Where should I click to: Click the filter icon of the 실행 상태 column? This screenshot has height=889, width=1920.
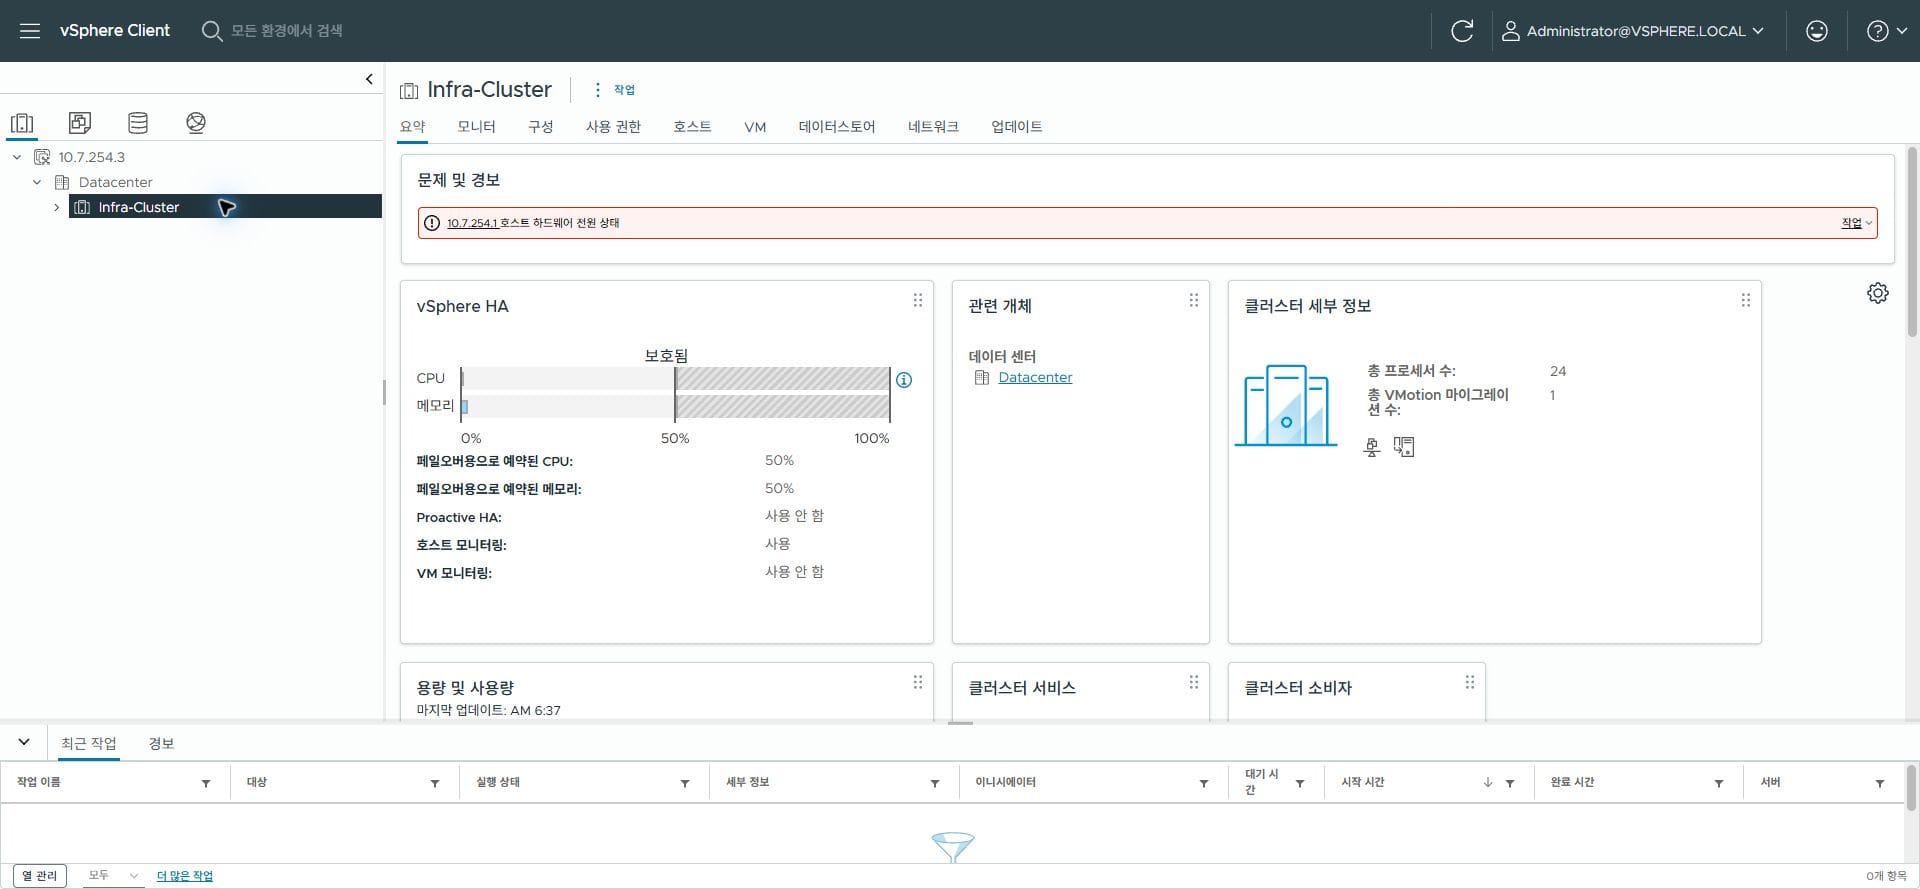(685, 783)
